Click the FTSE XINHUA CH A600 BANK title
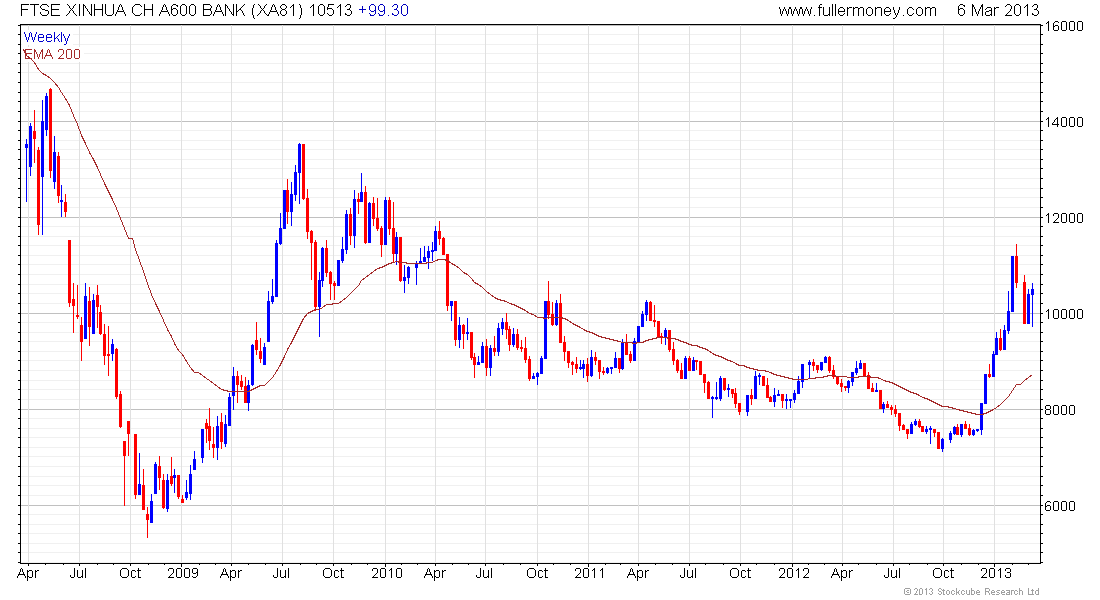The image size is (1100, 600). tap(133, 11)
